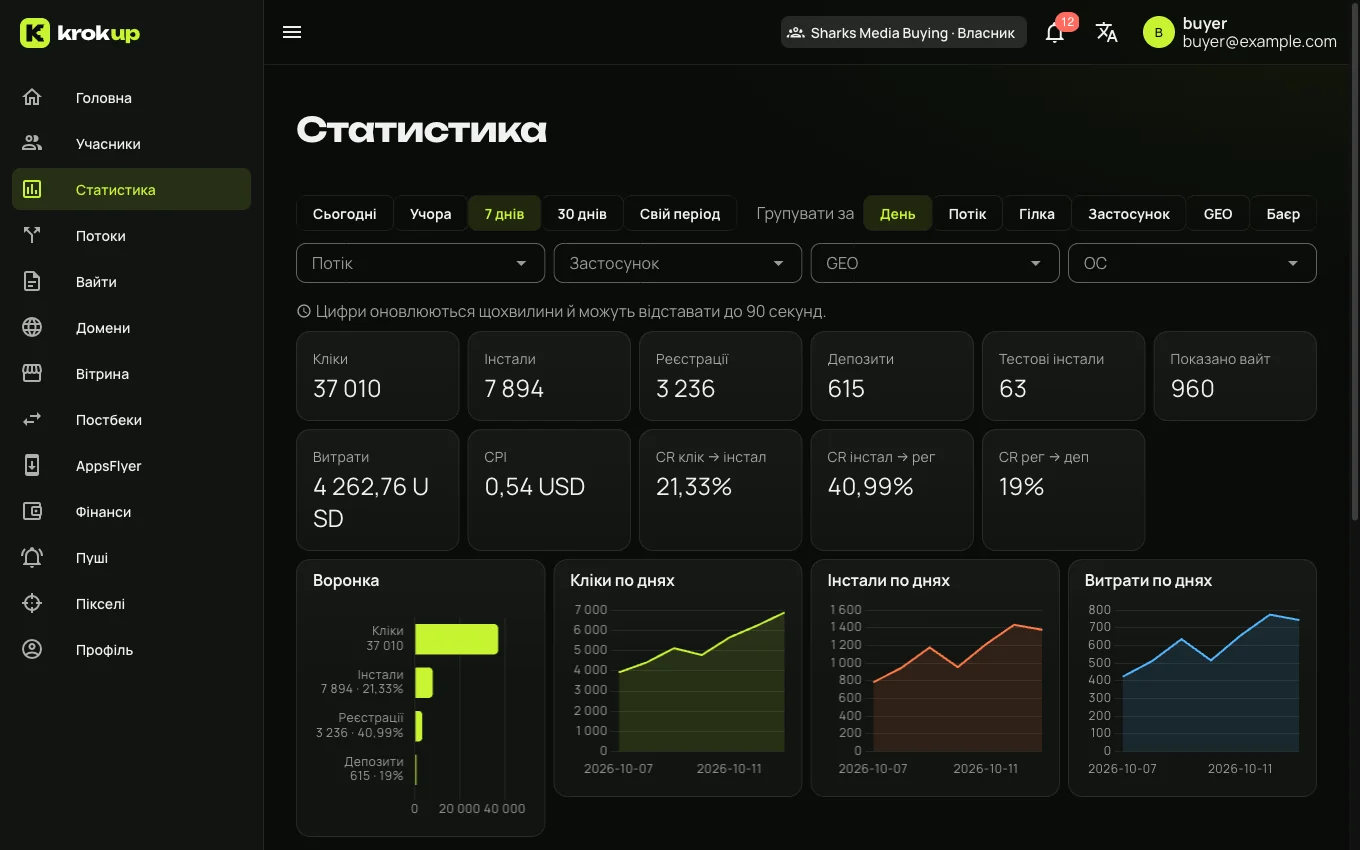The height and width of the screenshot is (850, 1360).
Task: Click the buyer profile avatar
Action: (x=1158, y=32)
